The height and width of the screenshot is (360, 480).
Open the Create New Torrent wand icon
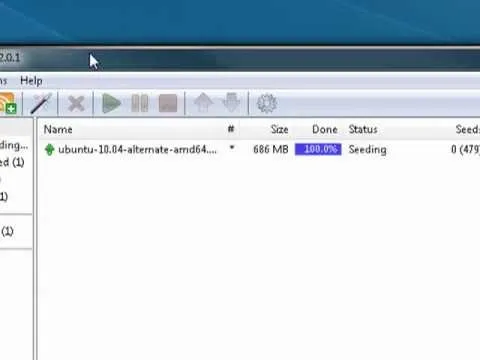pos(41,103)
